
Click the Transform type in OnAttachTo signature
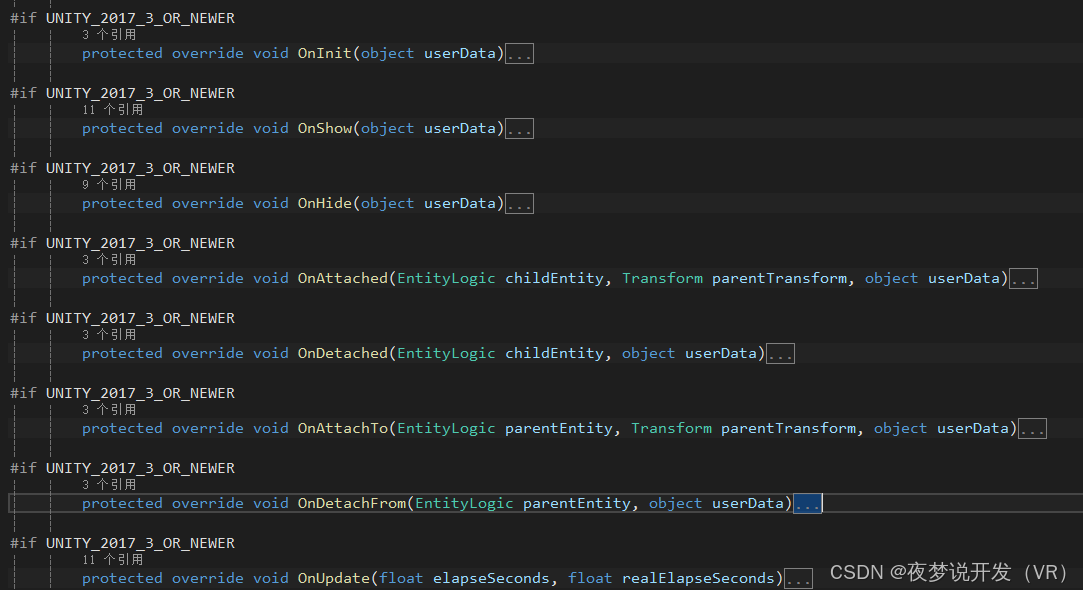point(671,428)
